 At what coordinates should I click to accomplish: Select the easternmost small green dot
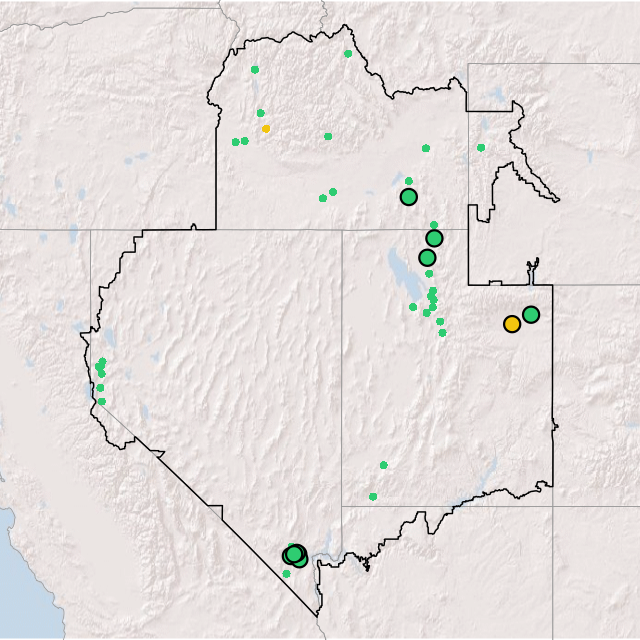tap(481, 148)
